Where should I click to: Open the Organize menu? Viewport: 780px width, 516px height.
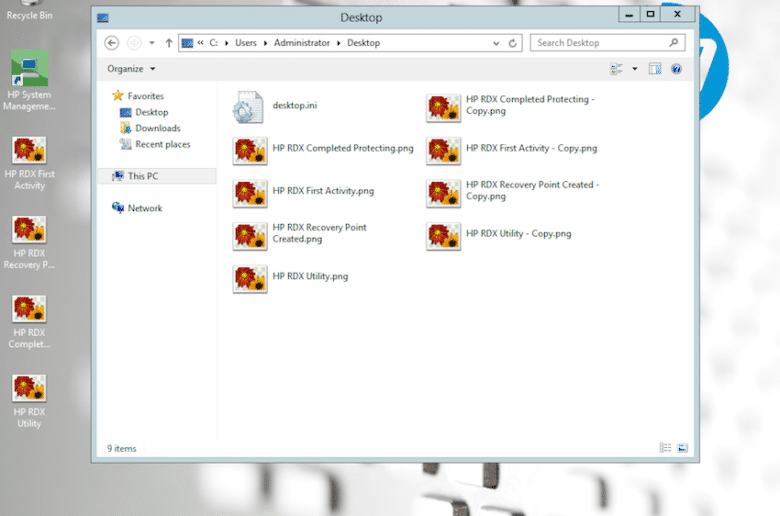pyautogui.click(x=131, y=69)
